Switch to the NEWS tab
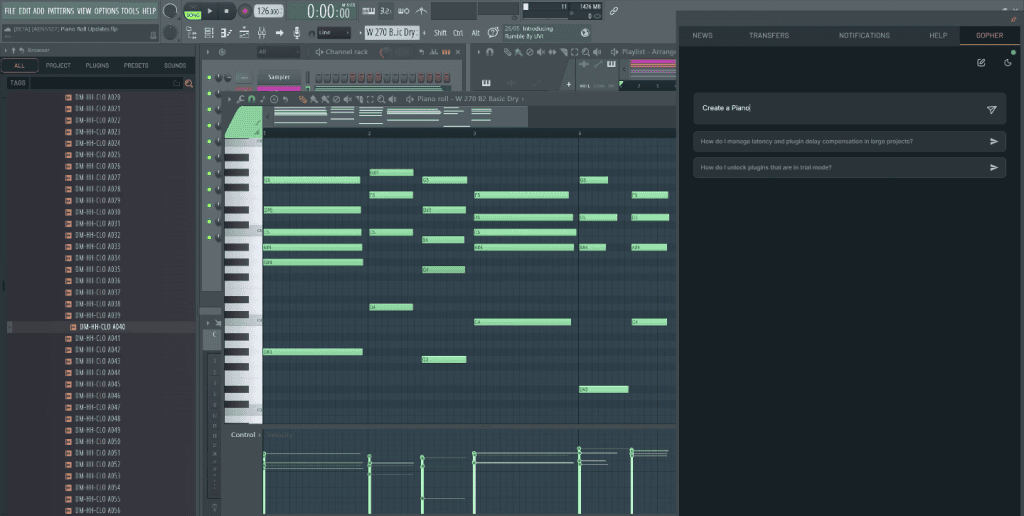 pos(702,35)
